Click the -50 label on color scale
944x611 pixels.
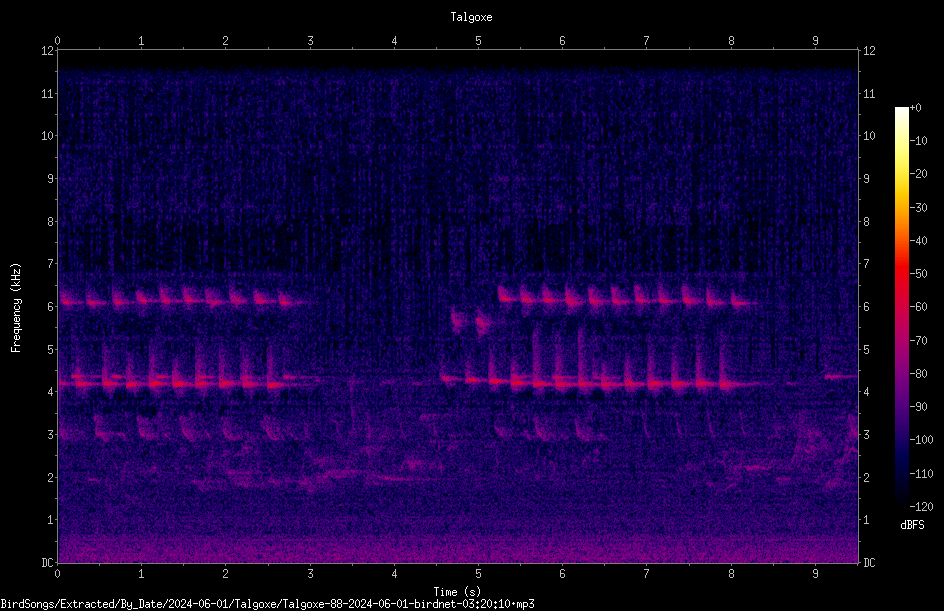(x=918, y=273)
